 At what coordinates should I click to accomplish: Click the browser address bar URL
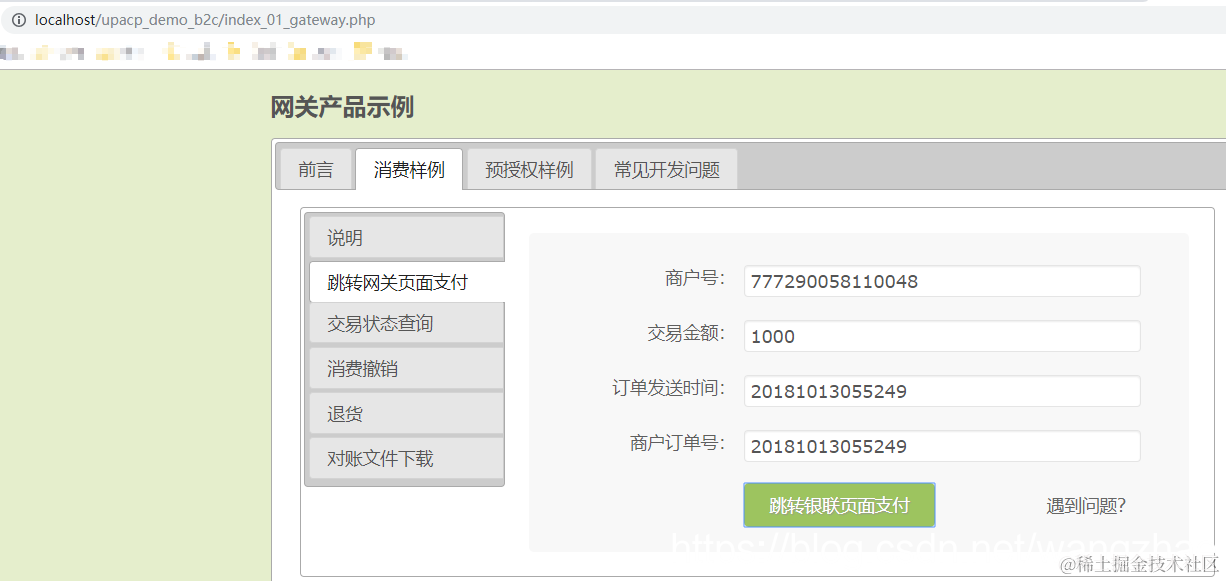[200, 19]
